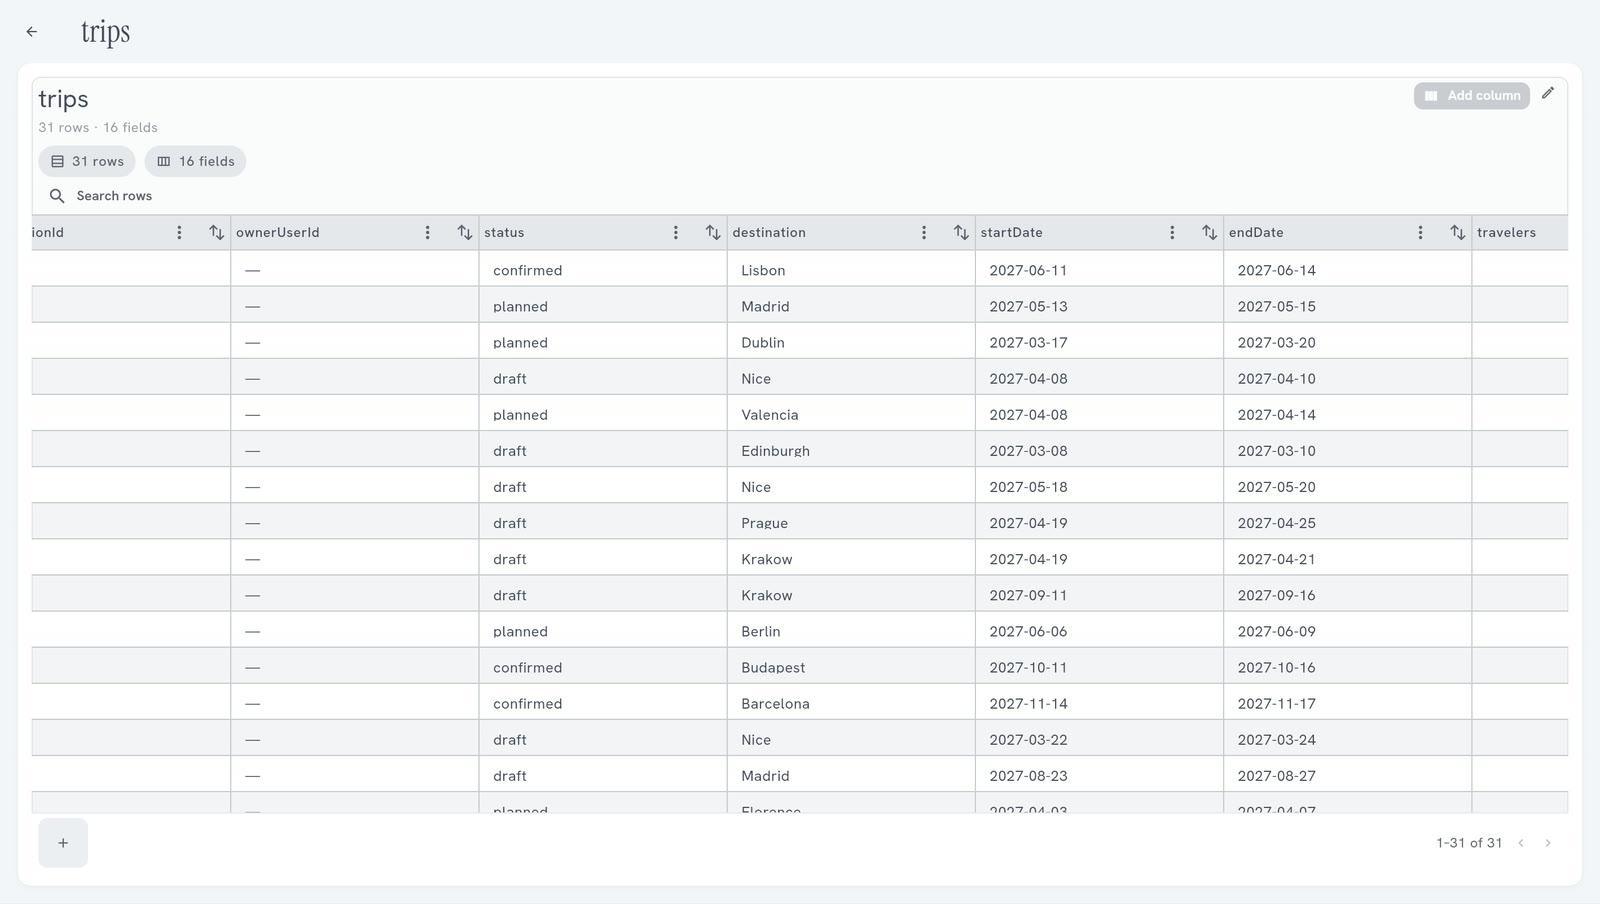Click the 31 rows chip
Viewport: 1600px width, 904px height.
87,161
